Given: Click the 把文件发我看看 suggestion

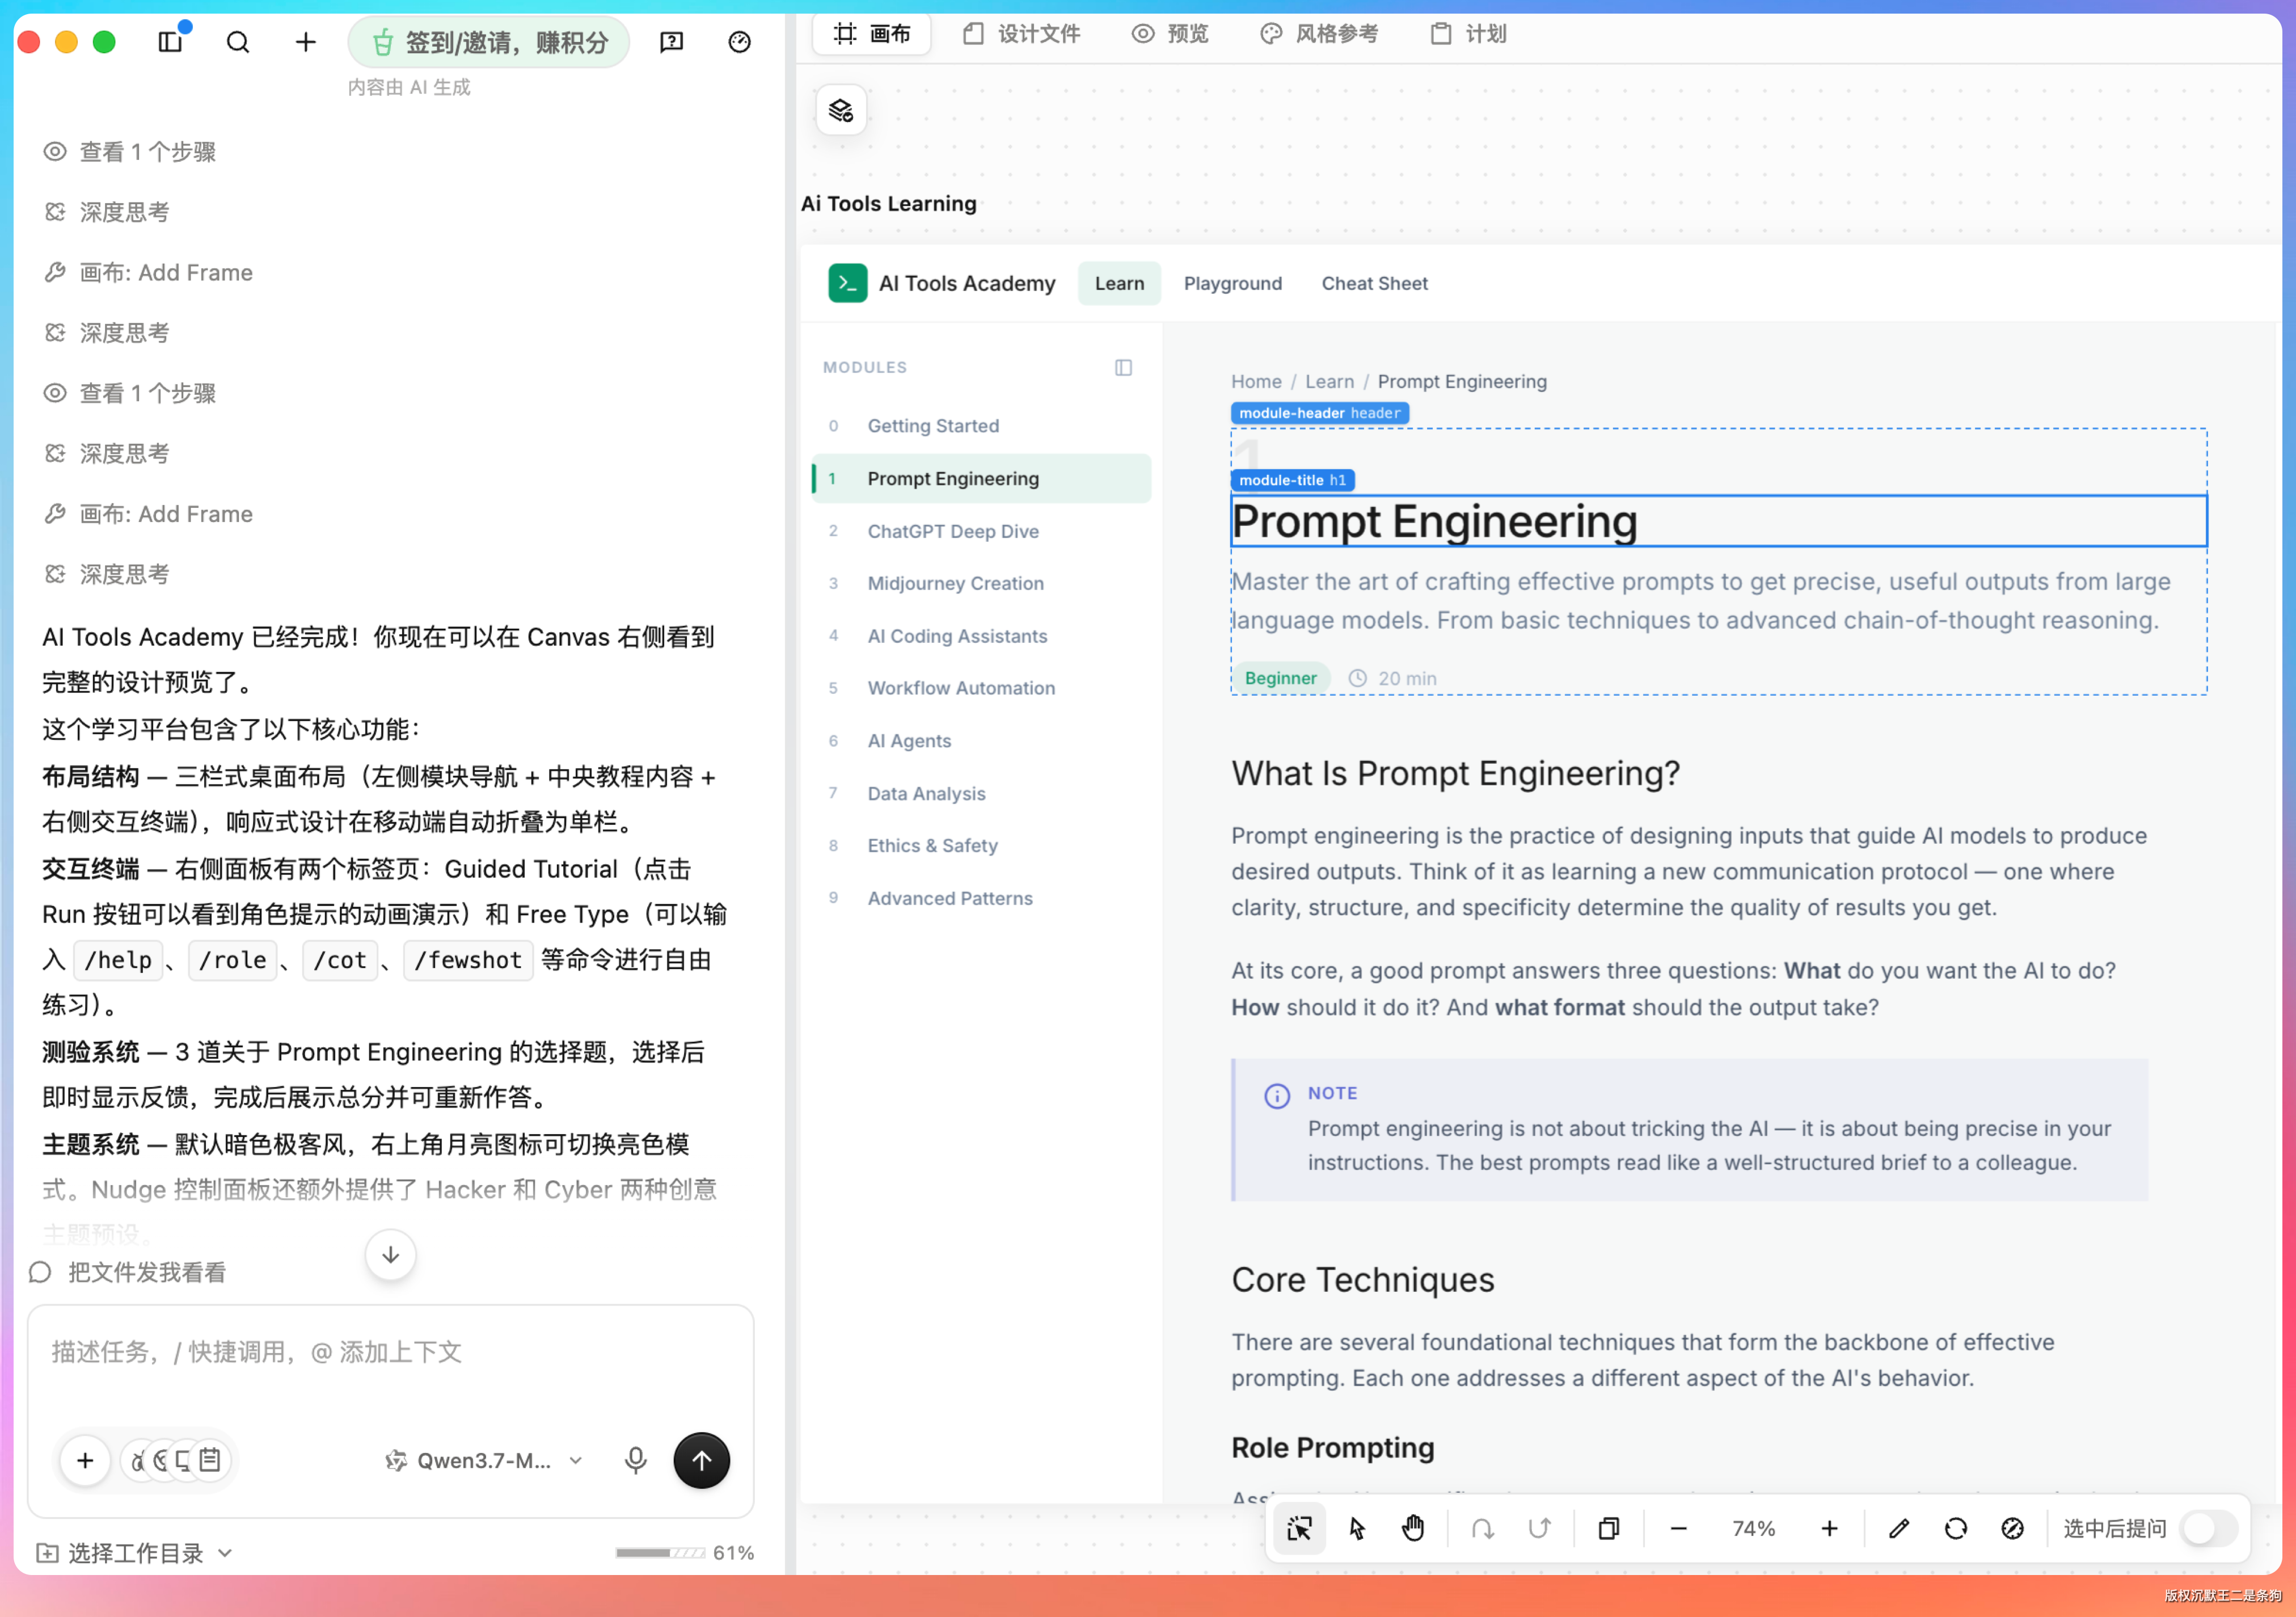Looking at the screenshot, I should tap(128, 1272).
